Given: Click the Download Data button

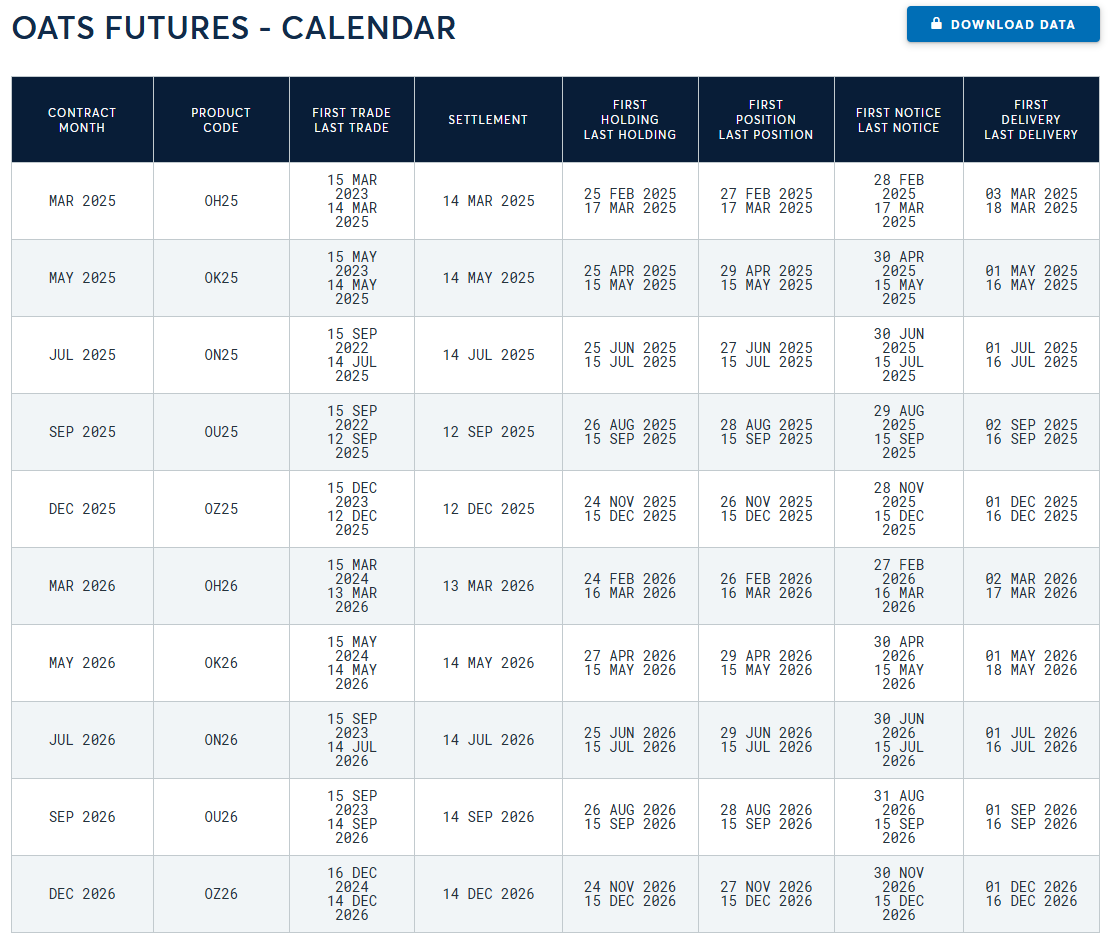Looking at the screenshot, I should click(x=1003, y=24).
